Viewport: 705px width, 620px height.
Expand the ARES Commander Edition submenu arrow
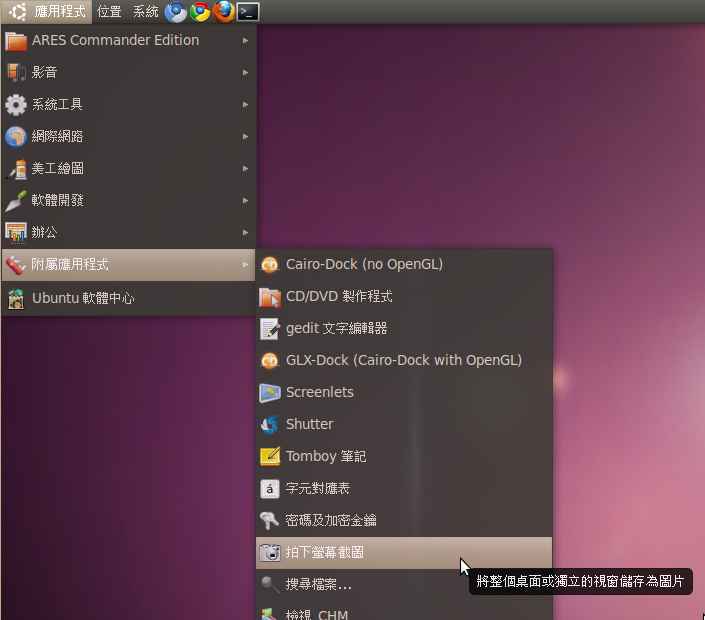tap(245, 41)
